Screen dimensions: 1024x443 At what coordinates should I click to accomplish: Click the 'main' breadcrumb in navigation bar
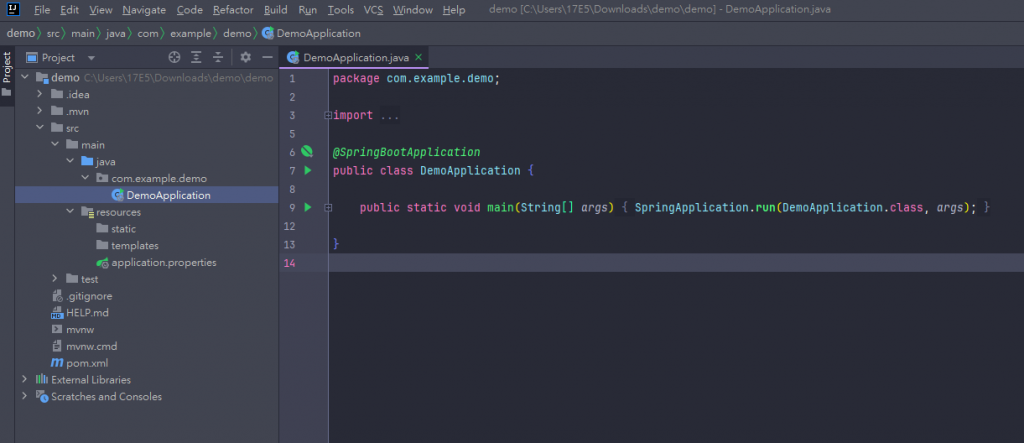[82, 33]
